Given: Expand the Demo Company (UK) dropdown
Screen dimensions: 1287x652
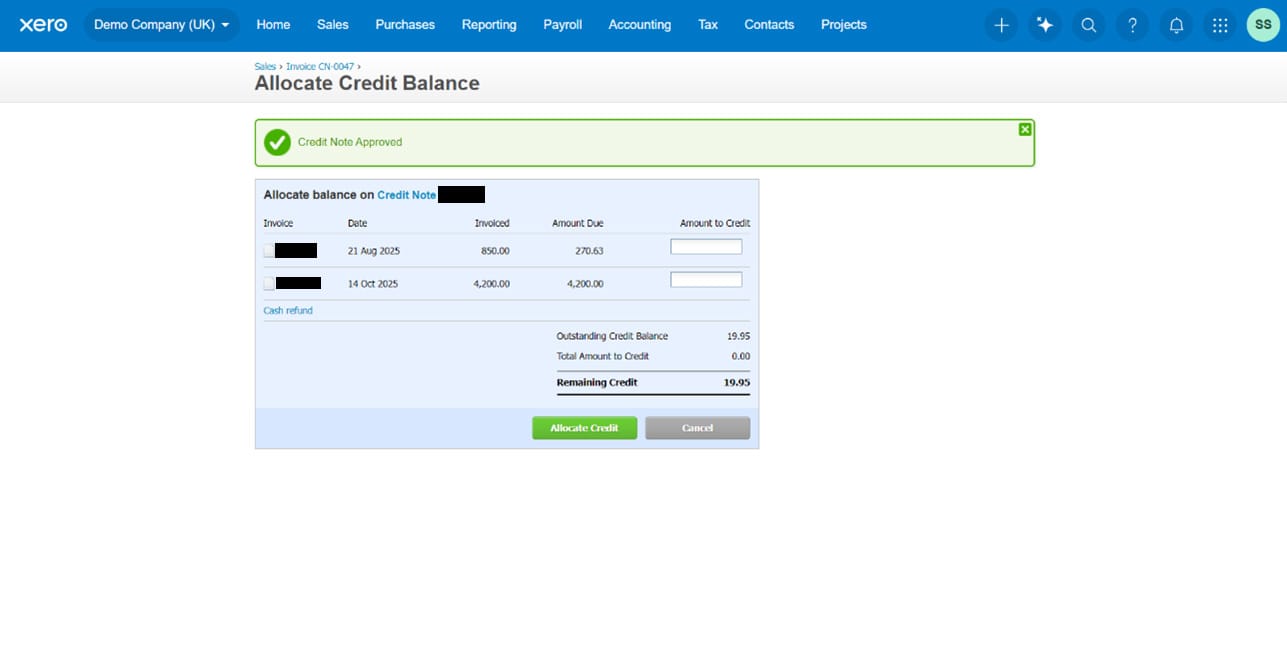Looking at the screenshot, I should (161, 25).
